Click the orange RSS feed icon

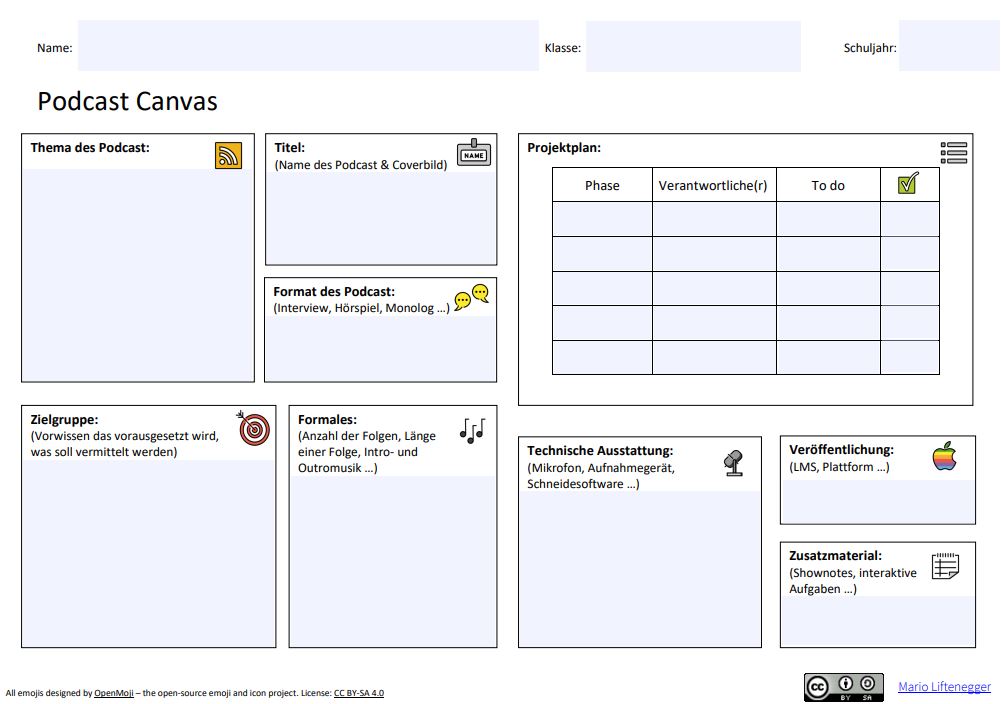[x=228, y=156]
